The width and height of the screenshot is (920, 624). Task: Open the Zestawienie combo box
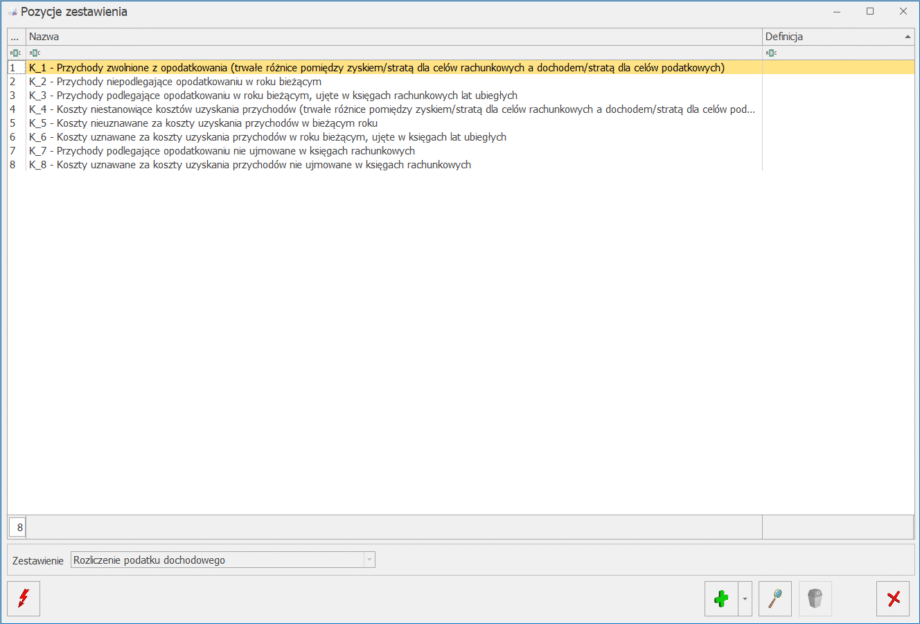coord(223,560)
